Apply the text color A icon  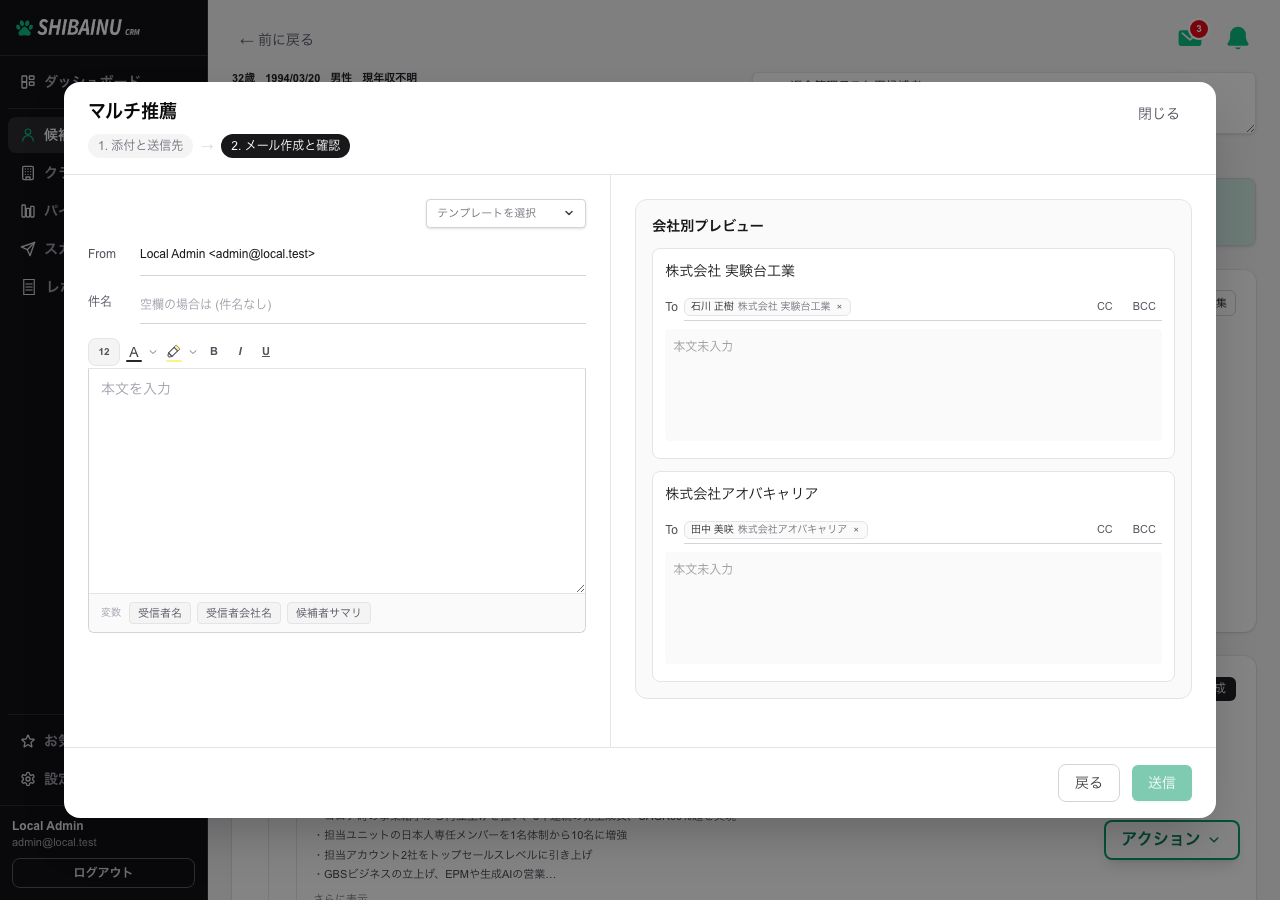click(134, 352)
